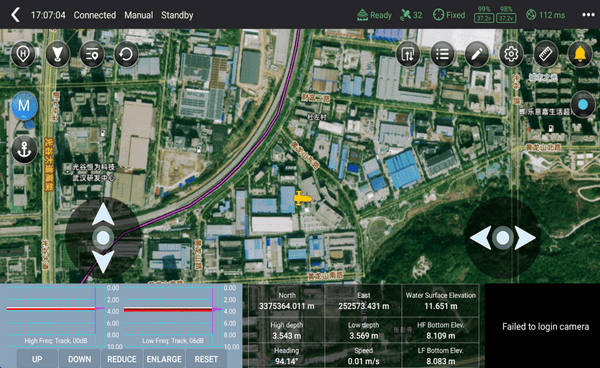Tap the East coordinate value 252573.431 m
Viewport: 600px width, 368px height.
tap(364, 306)
